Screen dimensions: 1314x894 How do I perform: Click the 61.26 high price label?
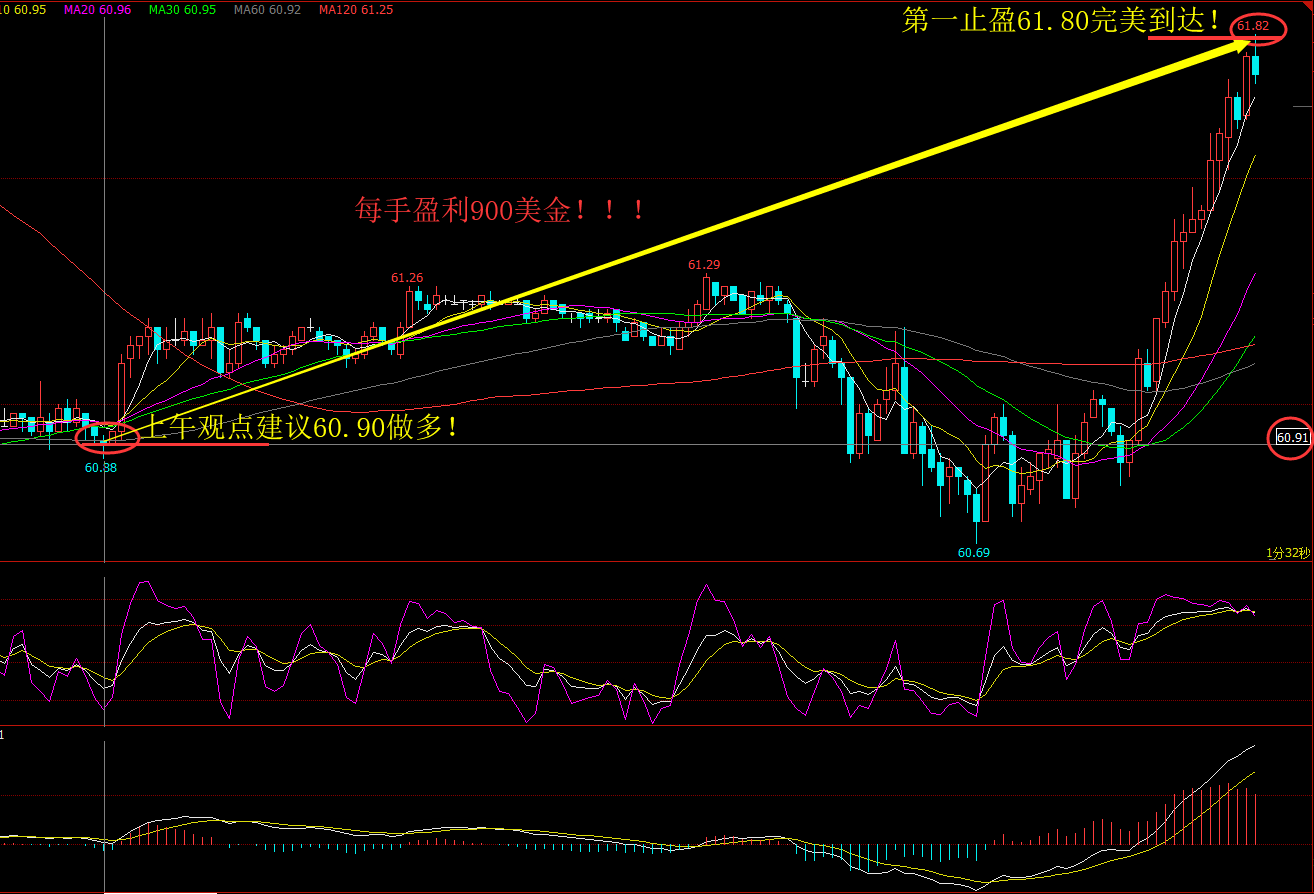tap(407, 278)
